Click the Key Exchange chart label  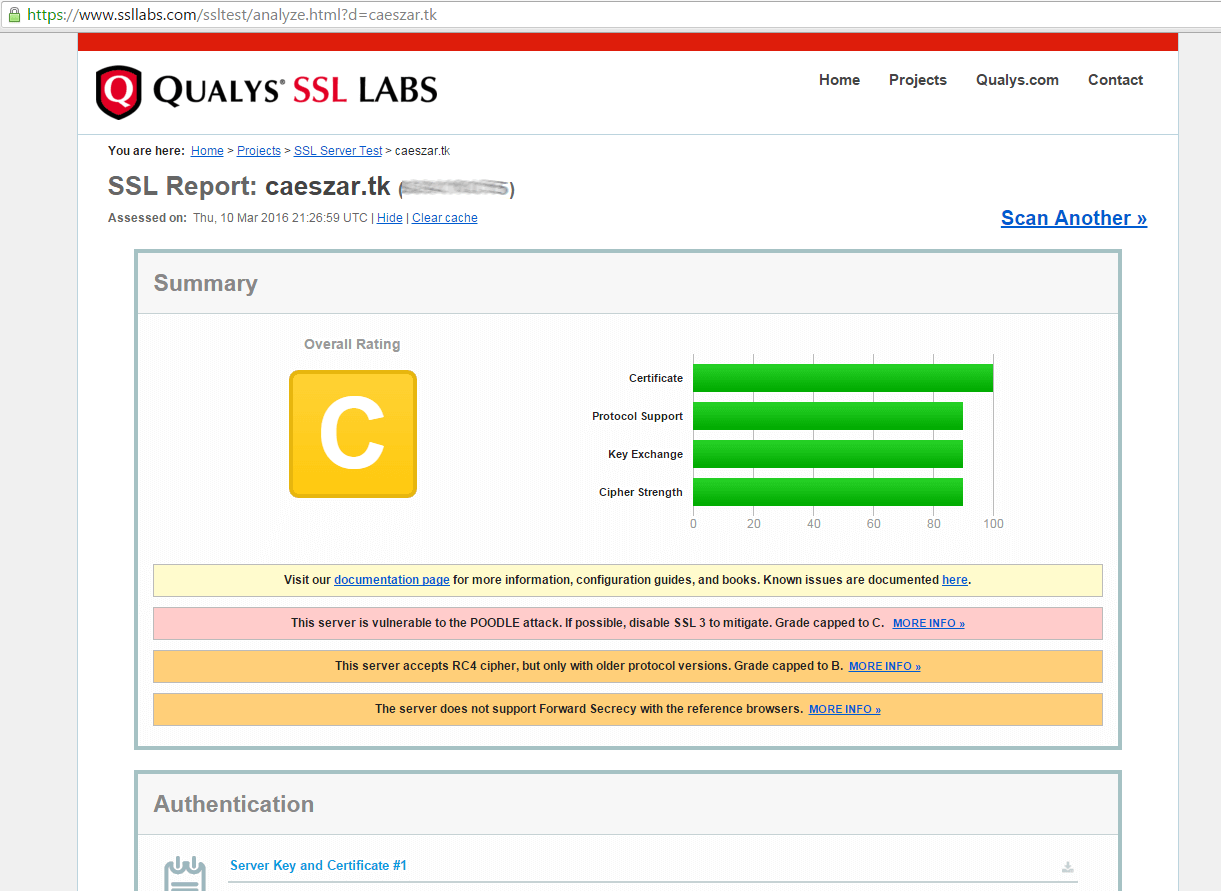click(646, 454)
